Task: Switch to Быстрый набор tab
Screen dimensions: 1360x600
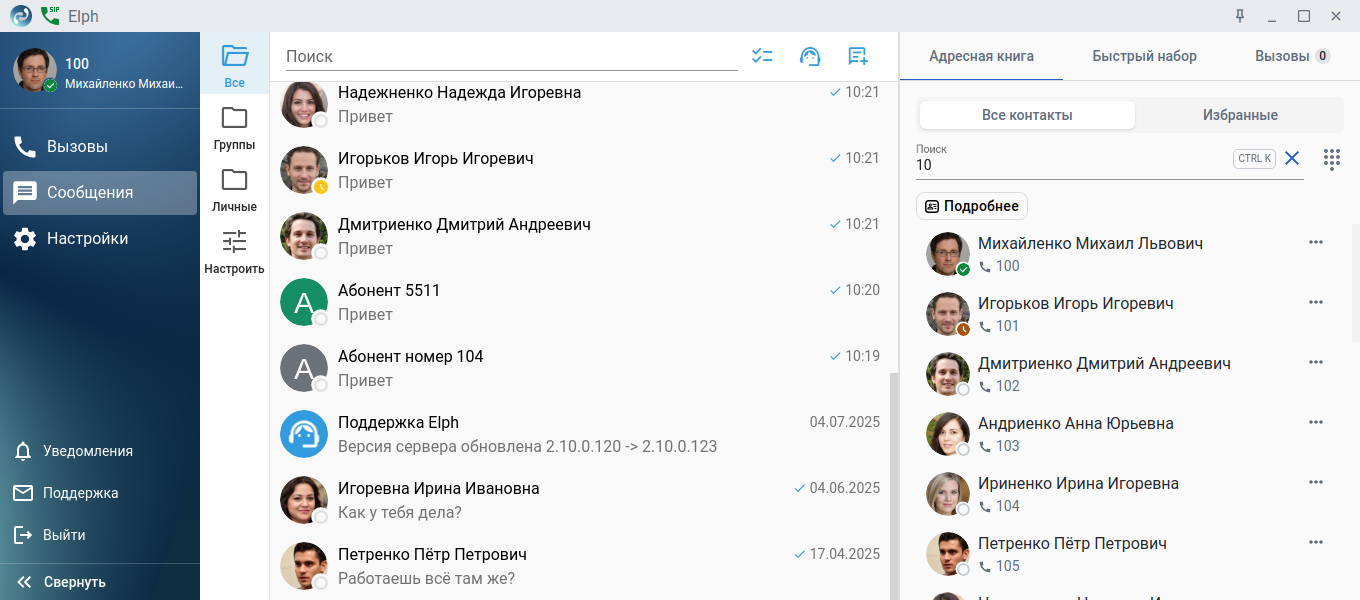Action: (x=1144, y=56)
